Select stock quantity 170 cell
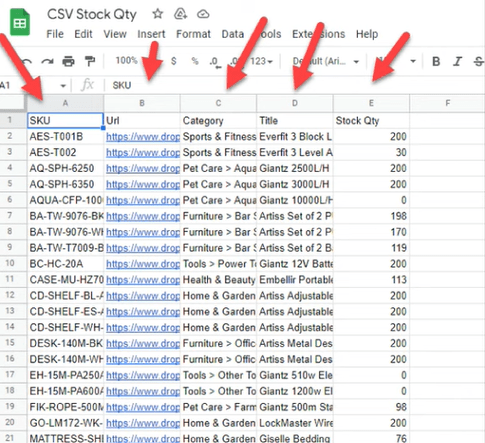The width and height of the screenshot is (485, 443). (371, 232)
